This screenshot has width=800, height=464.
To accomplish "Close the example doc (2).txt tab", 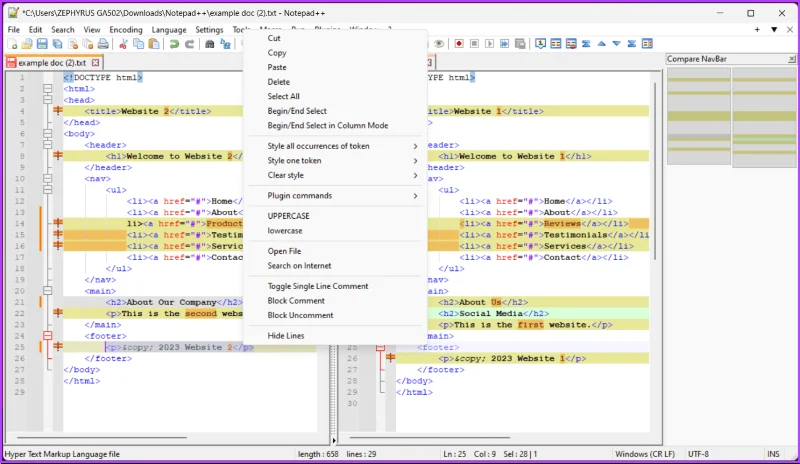I will [95, 63].
